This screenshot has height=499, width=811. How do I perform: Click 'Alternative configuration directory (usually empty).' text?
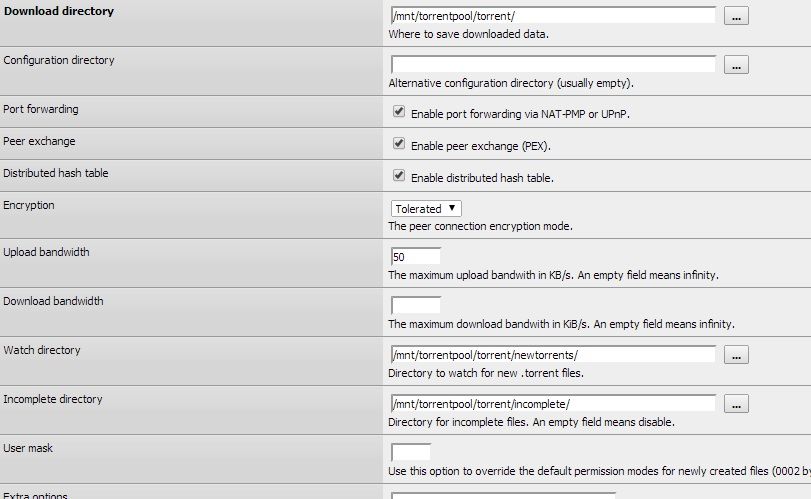(x=511, y=83)
